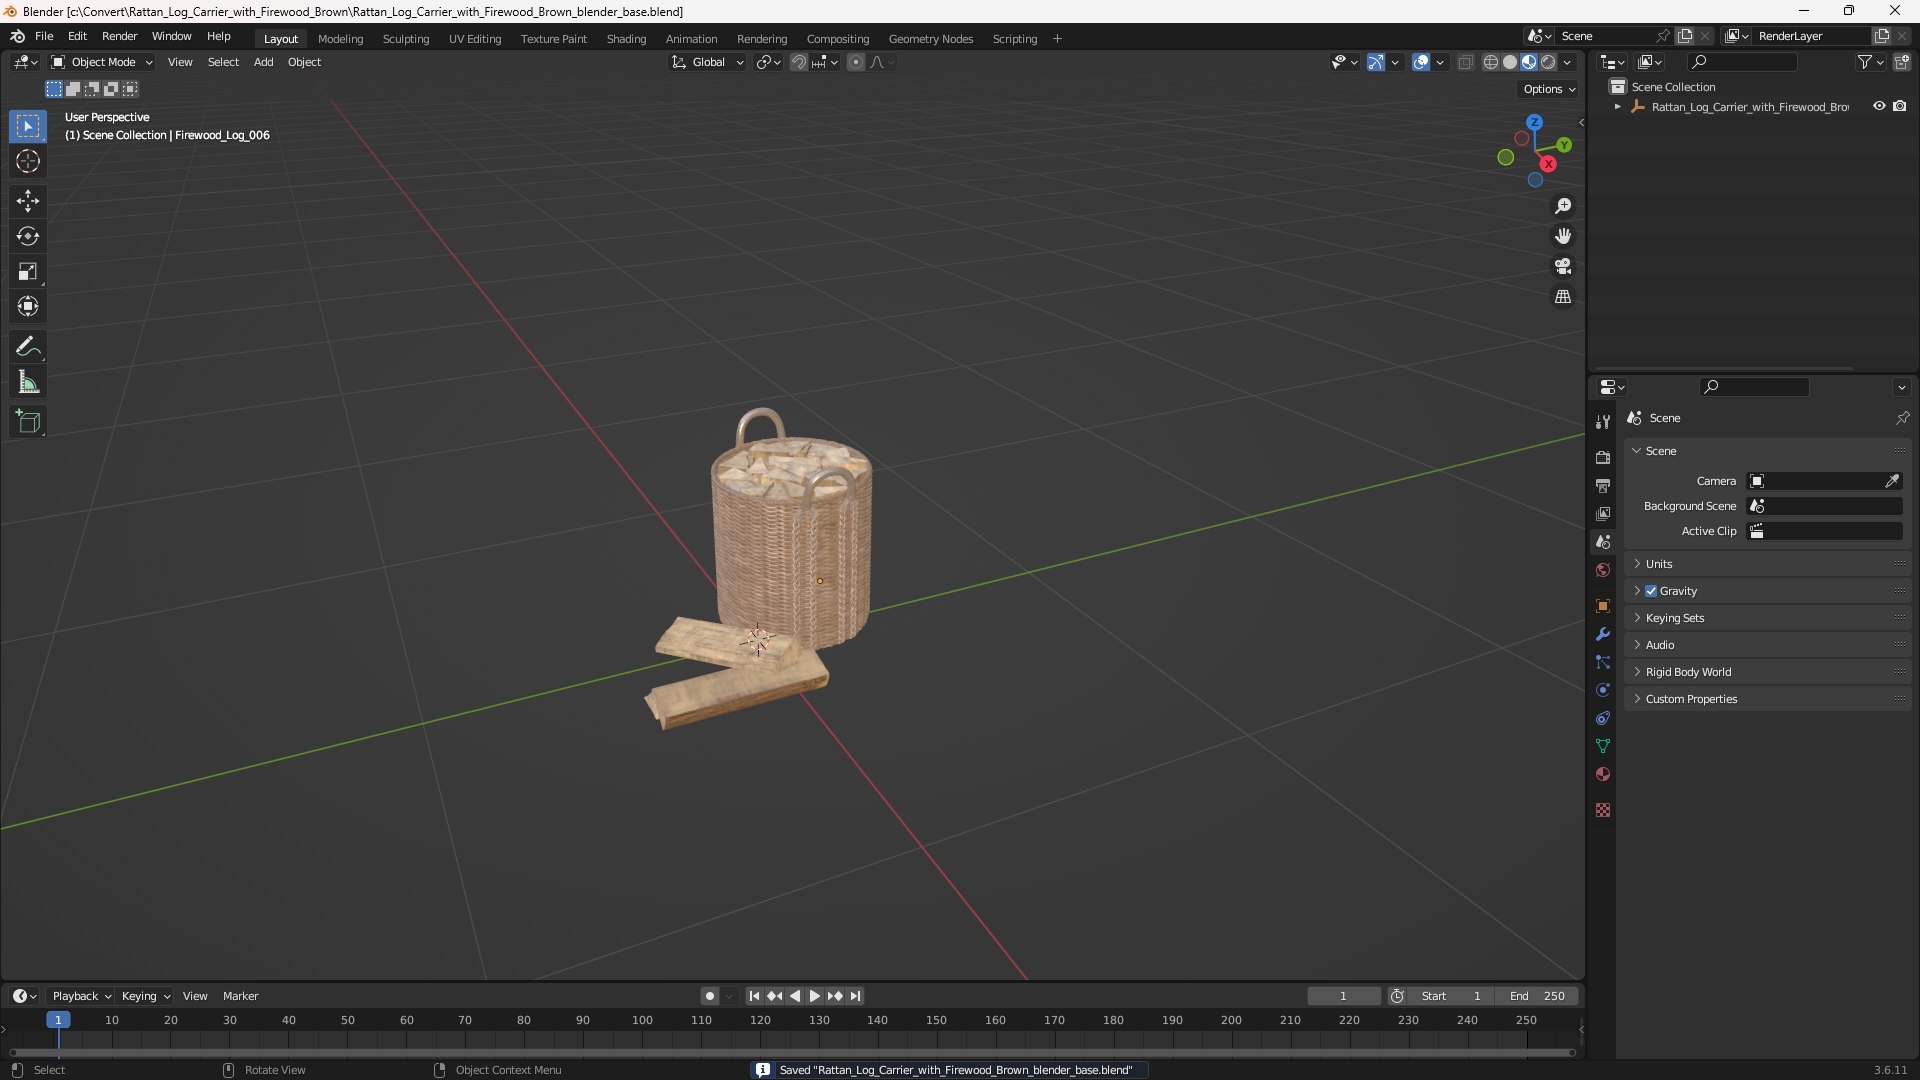Toggle show gizmo button
The width and height of the screenshot is (1920, 1080).
[x=1376, y=62]
